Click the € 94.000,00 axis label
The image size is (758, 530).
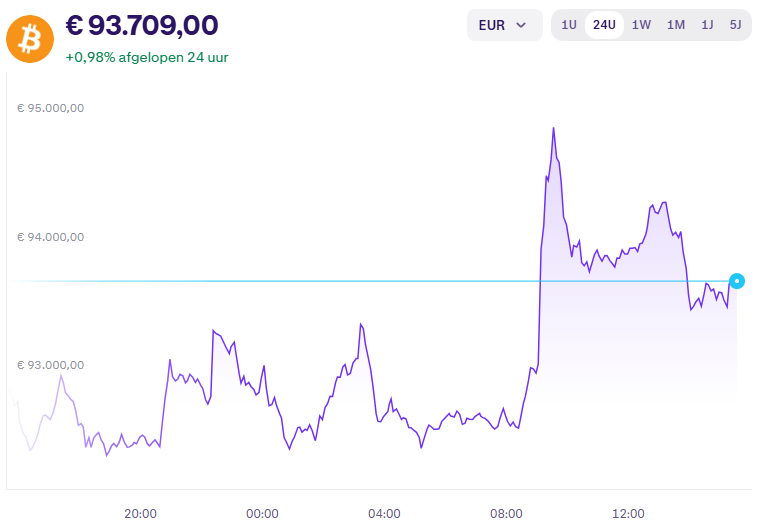pos(50,237)
